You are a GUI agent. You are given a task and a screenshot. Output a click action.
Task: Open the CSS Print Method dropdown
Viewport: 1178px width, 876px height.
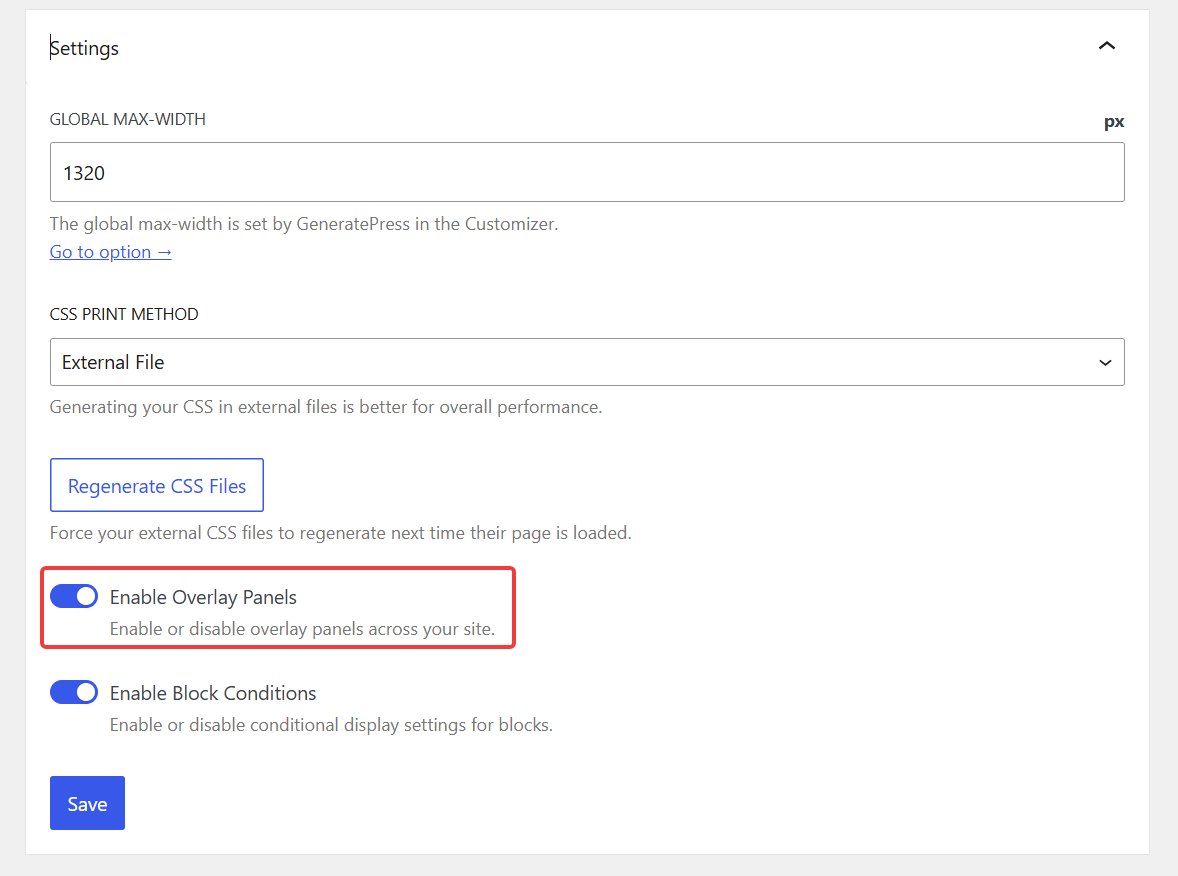pyautogui.click(x=587, y=362)
